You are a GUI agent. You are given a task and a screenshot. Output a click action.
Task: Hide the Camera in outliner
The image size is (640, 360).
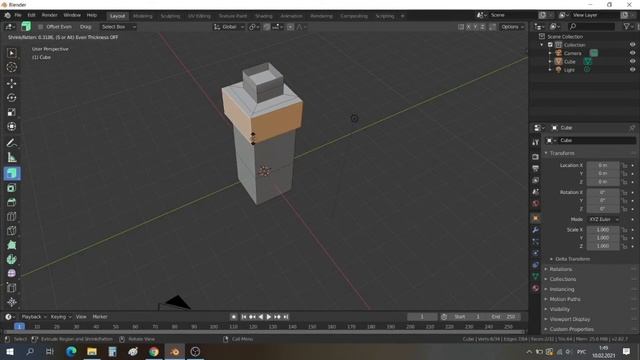[632, 53]
